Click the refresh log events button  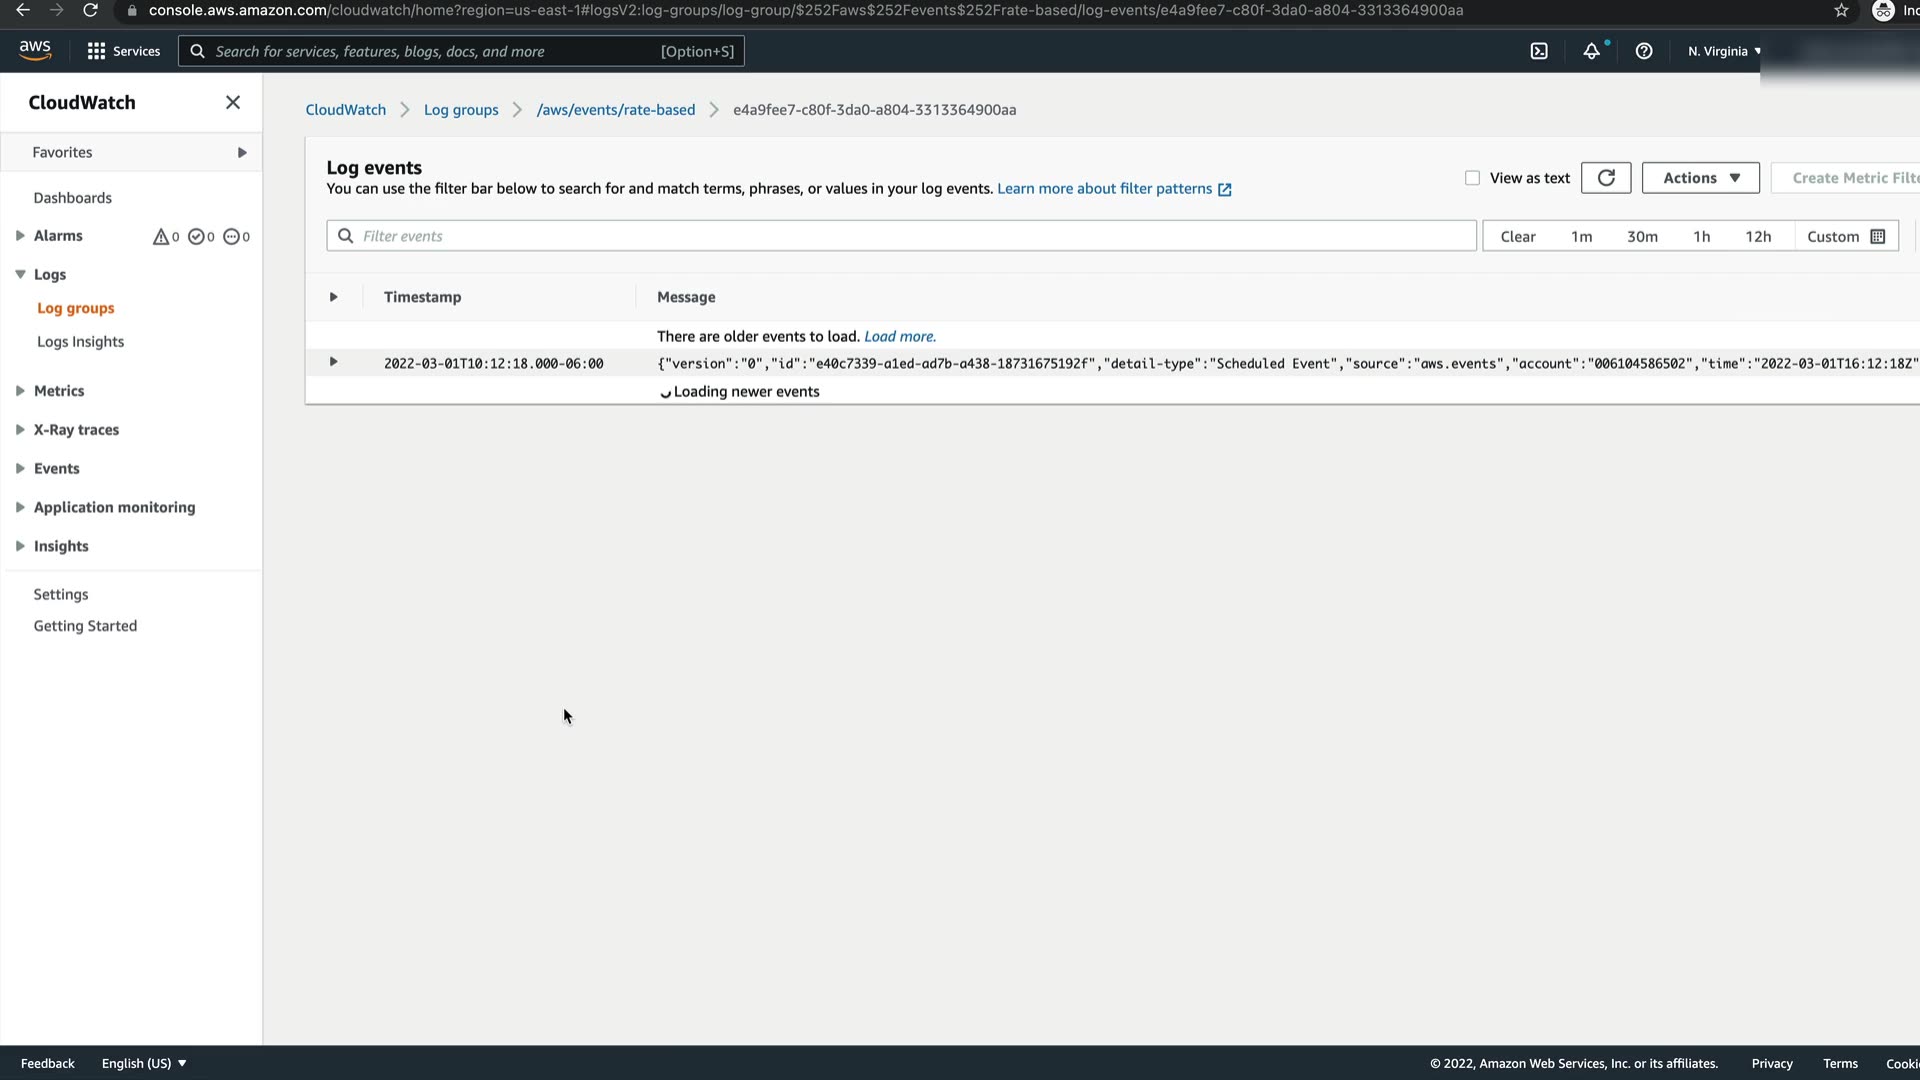[x=1606, y=178]
